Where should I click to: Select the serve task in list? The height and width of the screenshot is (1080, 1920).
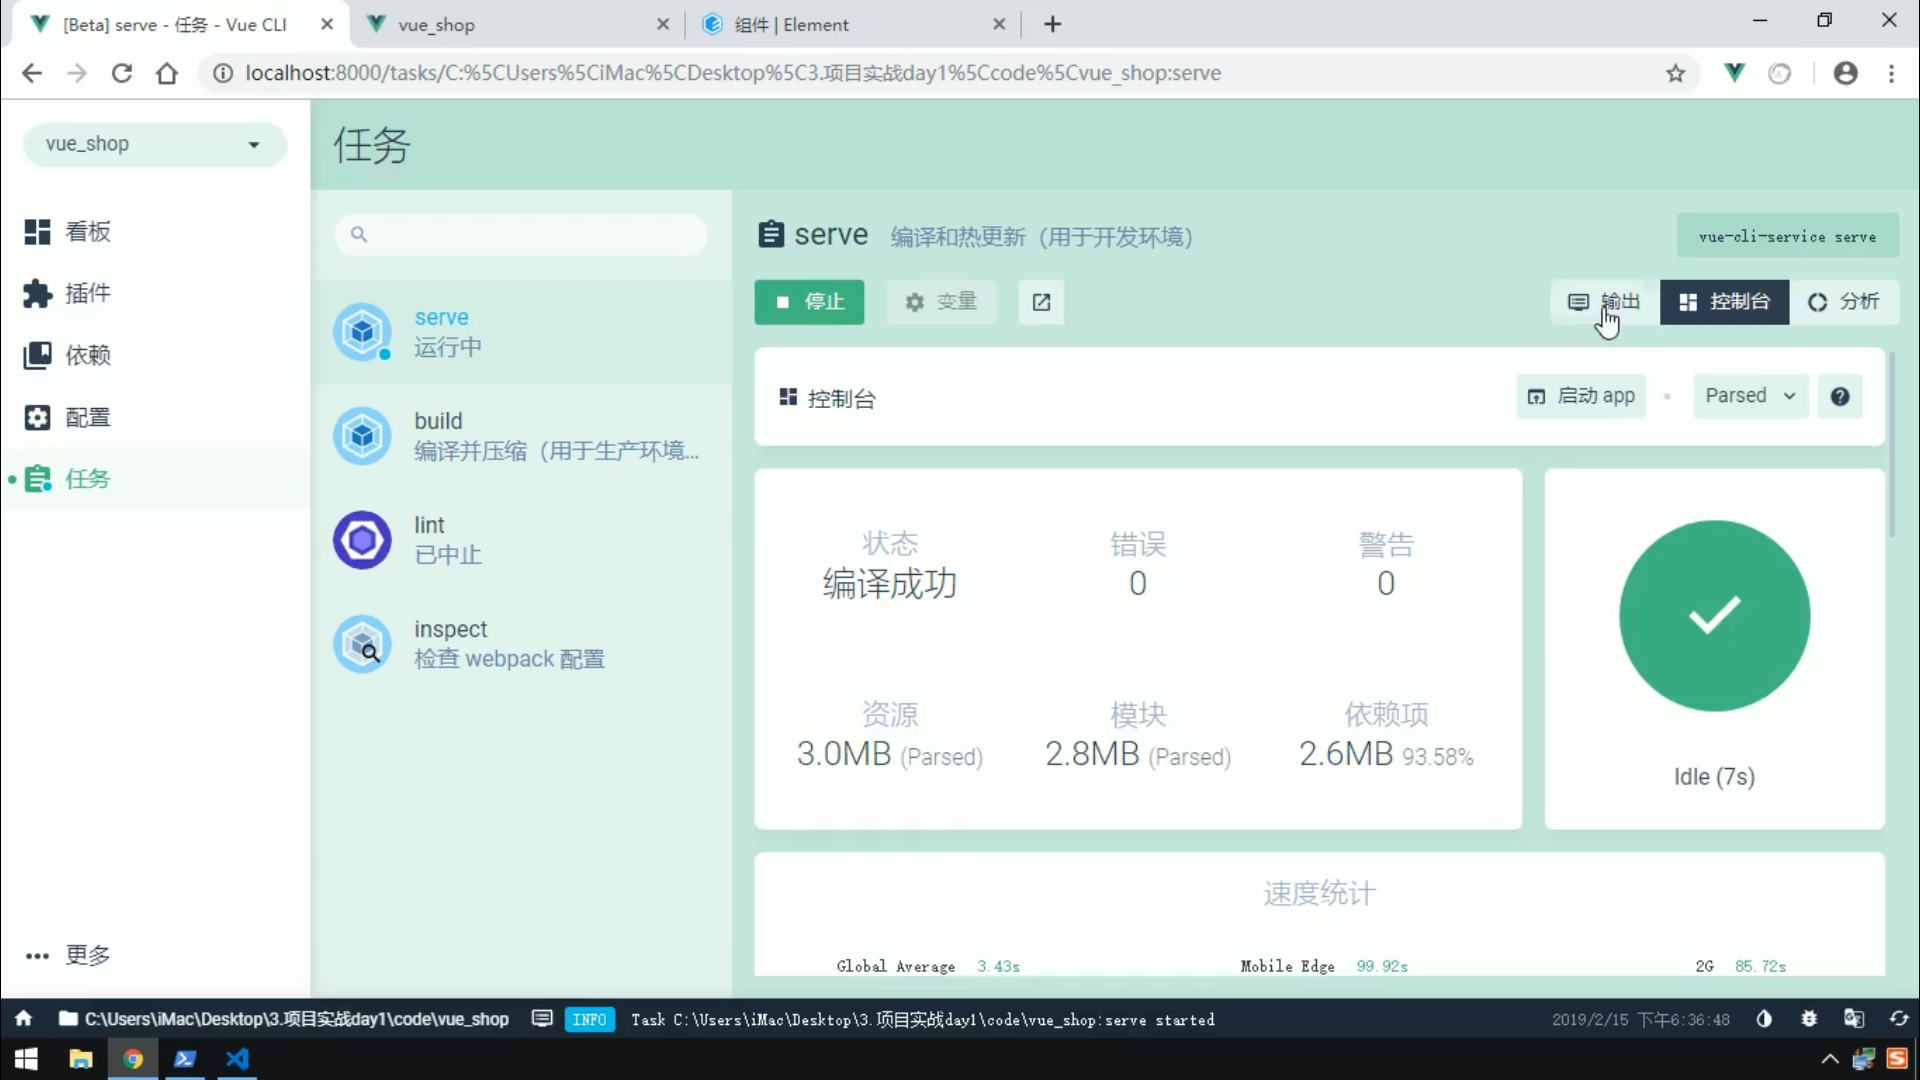(521, 332)
